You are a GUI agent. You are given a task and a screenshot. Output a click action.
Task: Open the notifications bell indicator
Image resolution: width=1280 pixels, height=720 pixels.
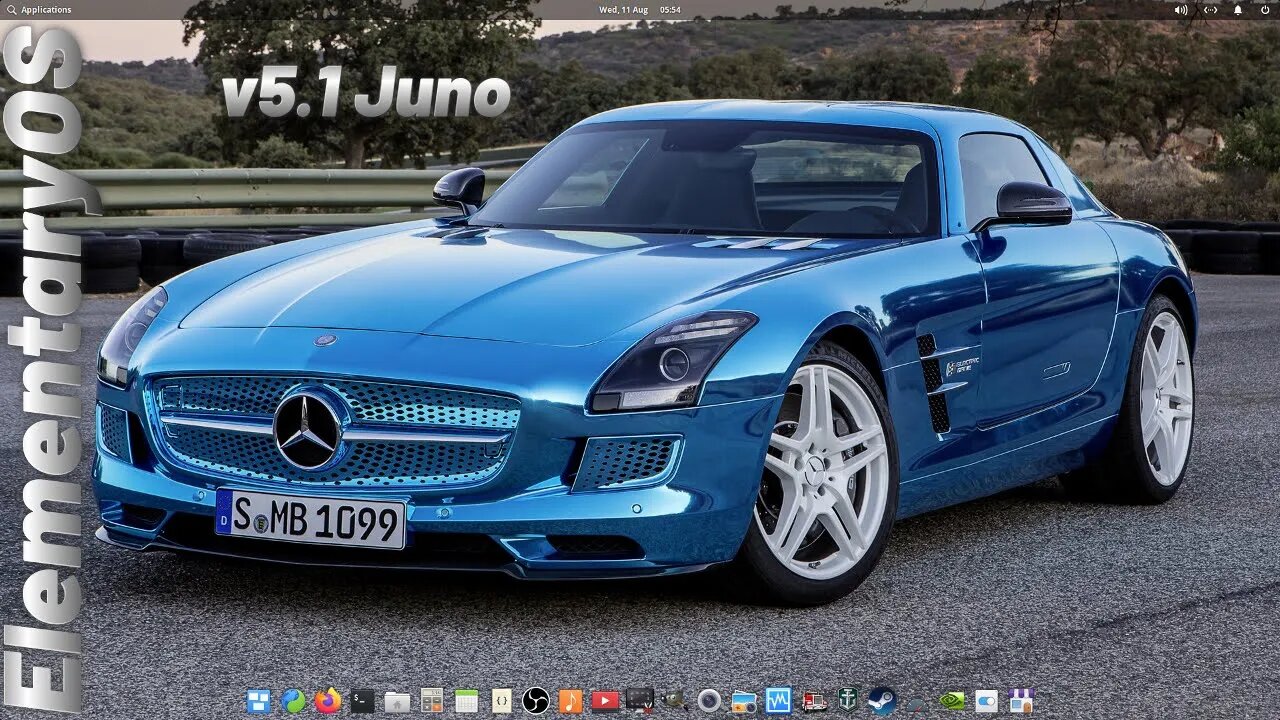pos(1238,9)
